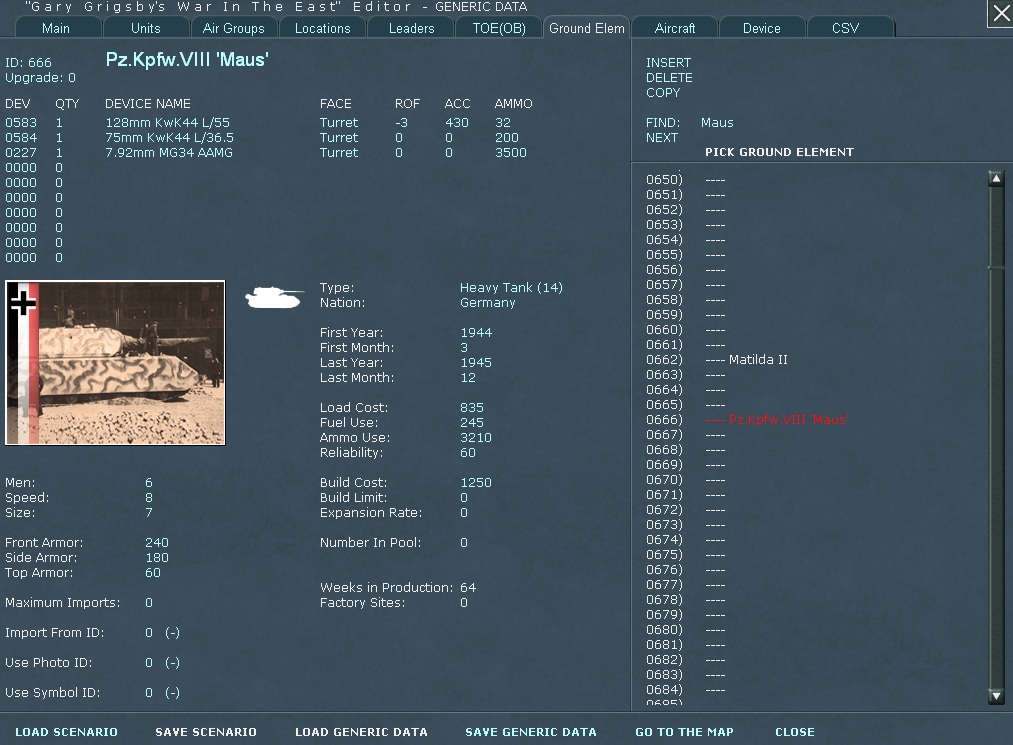Click Type value Heavy Tank (14)
The width and height of the screenshot is (1013, 745).
(511, 288)
